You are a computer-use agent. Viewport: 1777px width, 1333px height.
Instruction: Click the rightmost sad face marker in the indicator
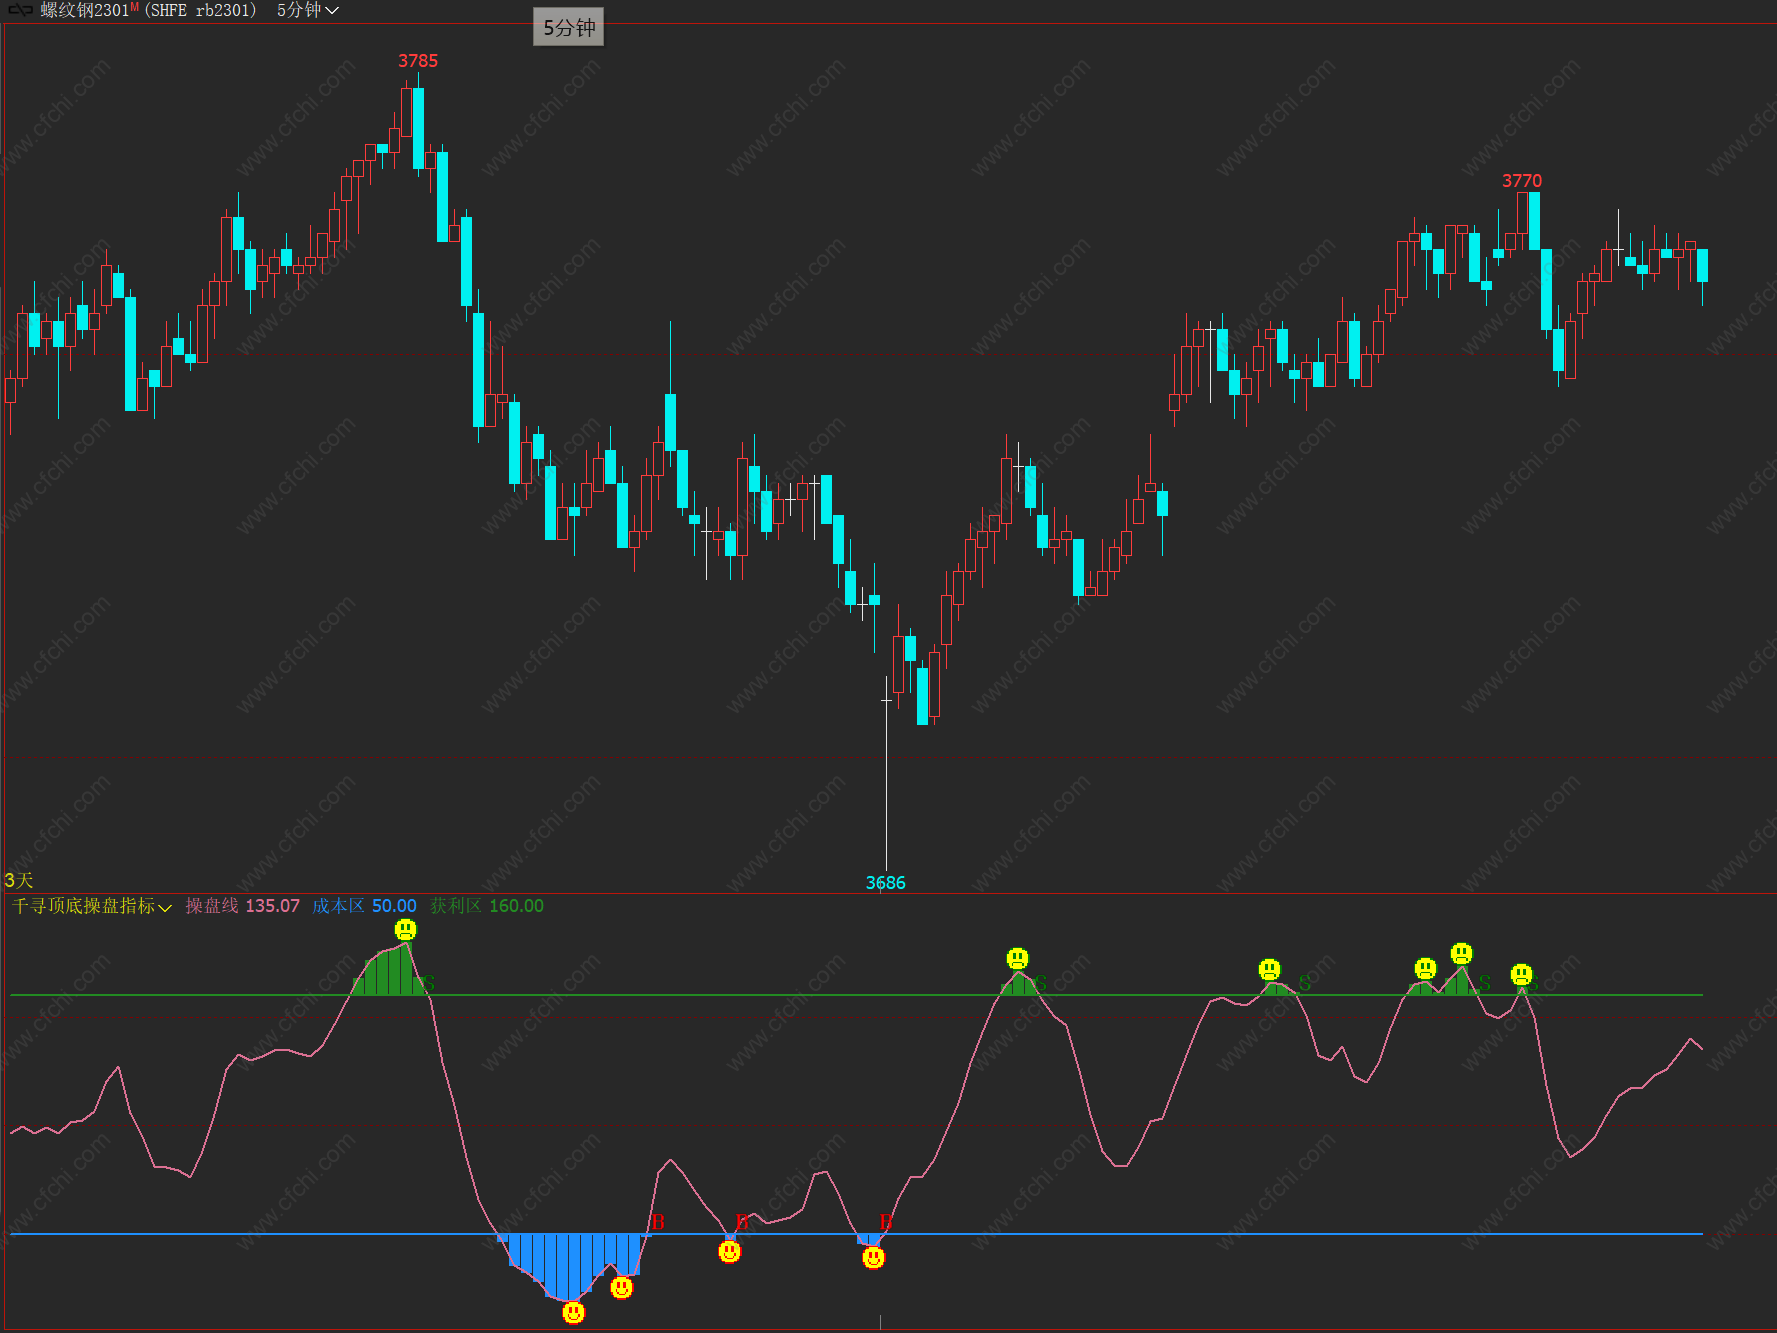click(1521, 974)
